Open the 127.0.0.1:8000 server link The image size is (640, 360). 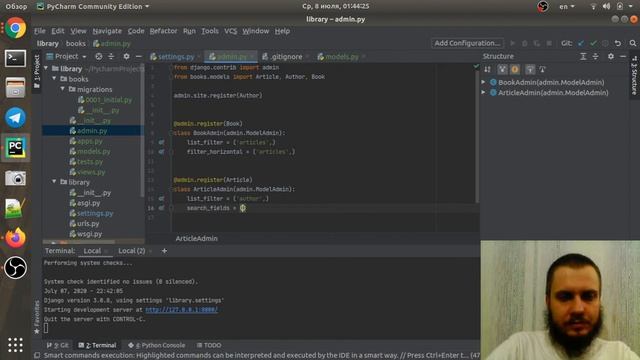181,310
